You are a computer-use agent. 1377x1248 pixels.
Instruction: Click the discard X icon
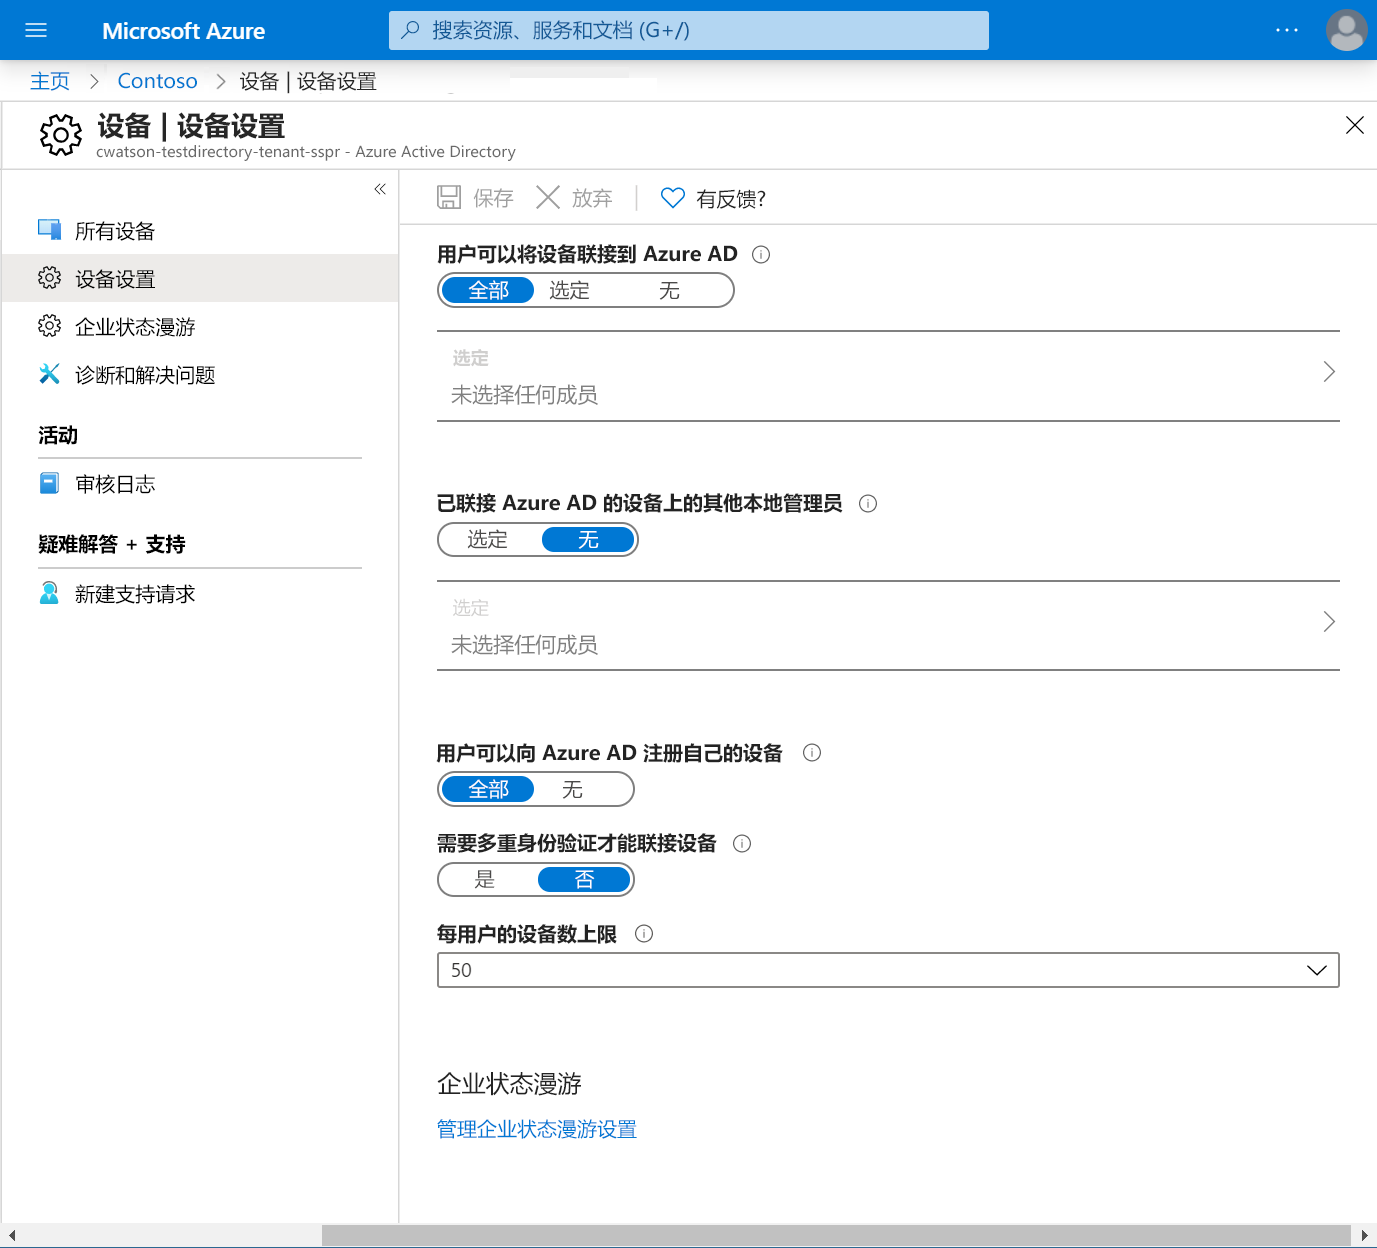pyautogui.click(x=548, y=197)
